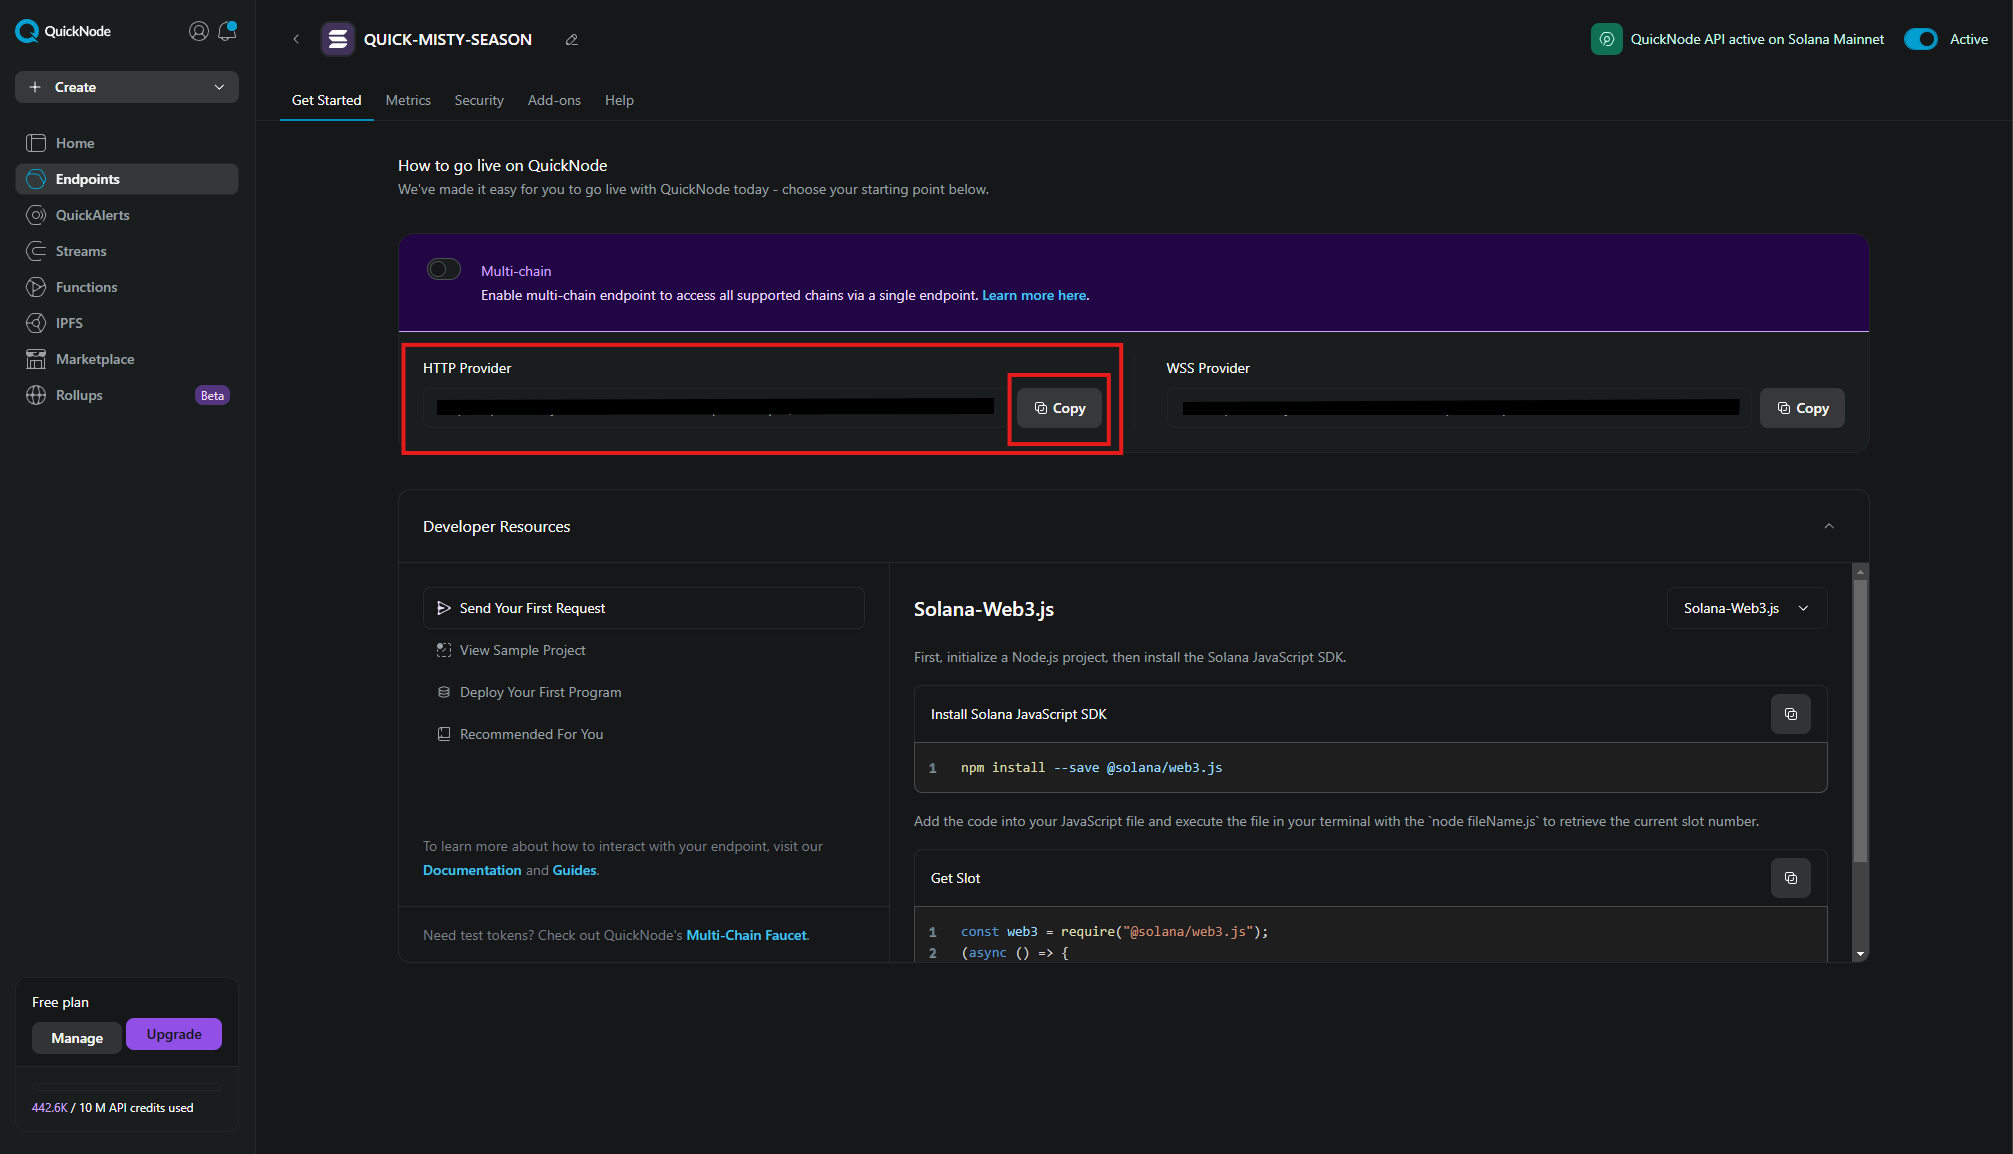Edit endpoint name with pencil icon
Image resolution: width=2013 pixels, height=1154 pixels.
tap(572, 40)
